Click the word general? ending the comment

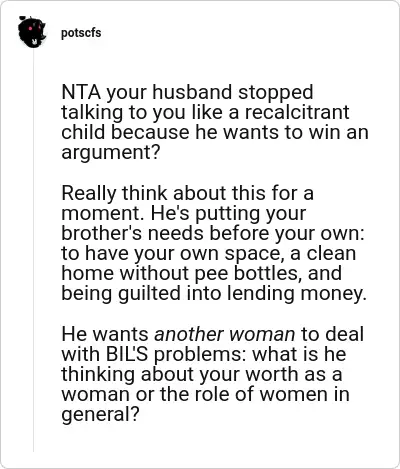pos(100,415)
